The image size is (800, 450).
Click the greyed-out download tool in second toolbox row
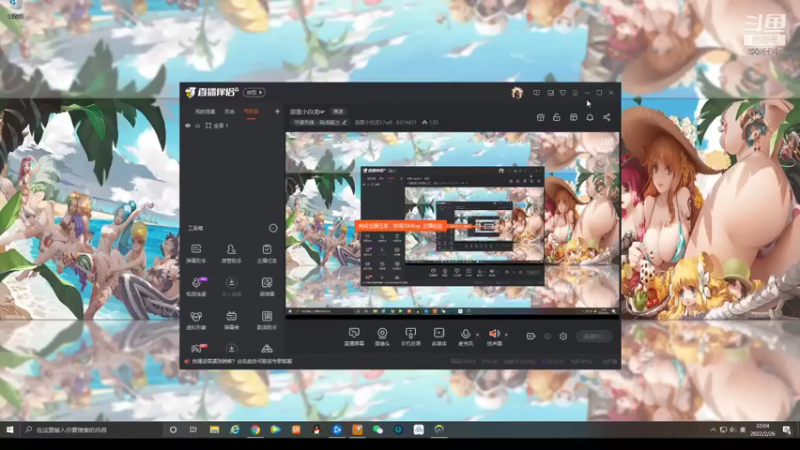231,287
